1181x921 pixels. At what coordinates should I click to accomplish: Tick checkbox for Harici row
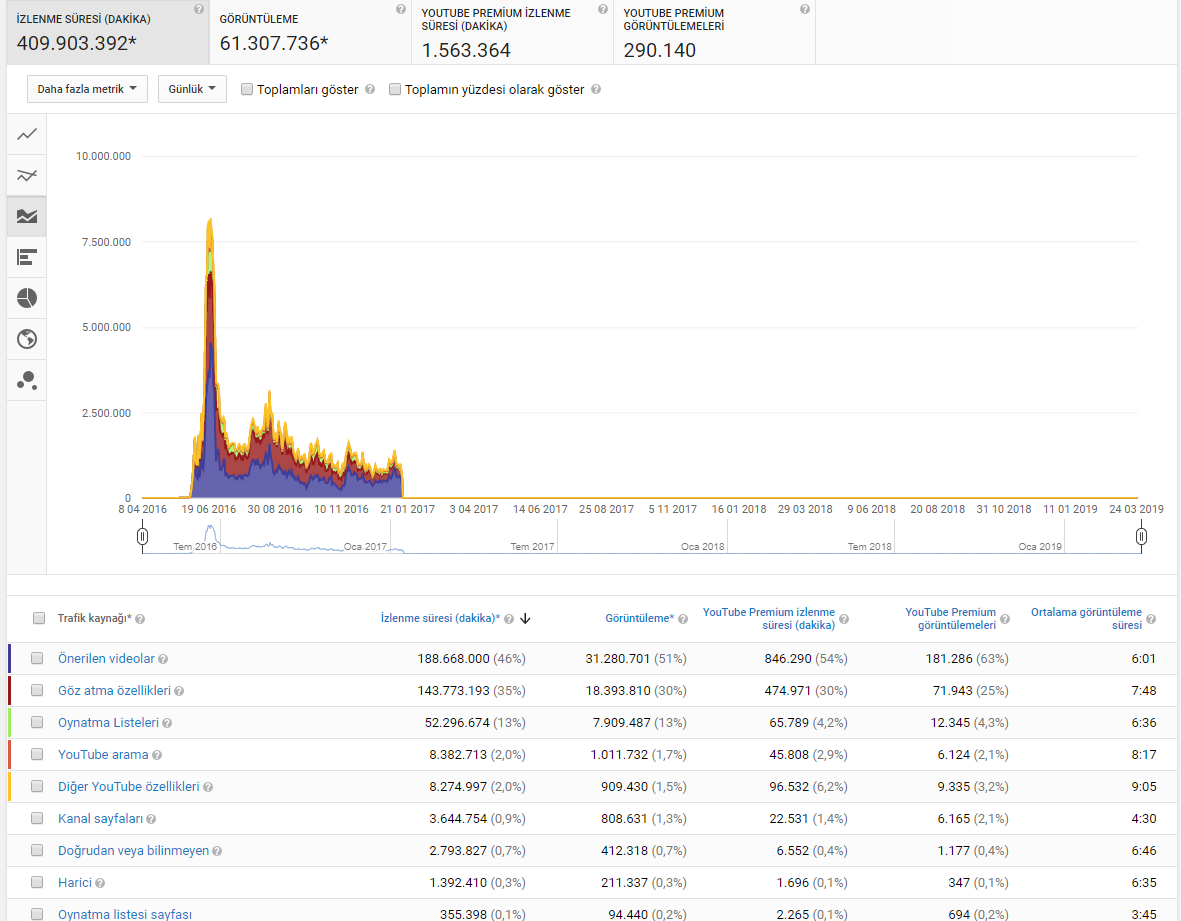pyautogui.click(x=37, y=883)
